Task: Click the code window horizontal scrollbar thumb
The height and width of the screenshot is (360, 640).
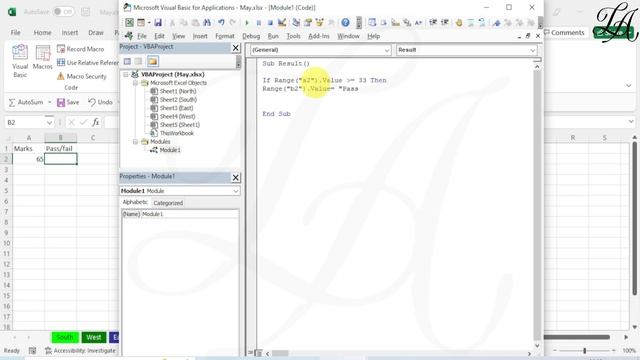Action: click(x=280, y=353)
